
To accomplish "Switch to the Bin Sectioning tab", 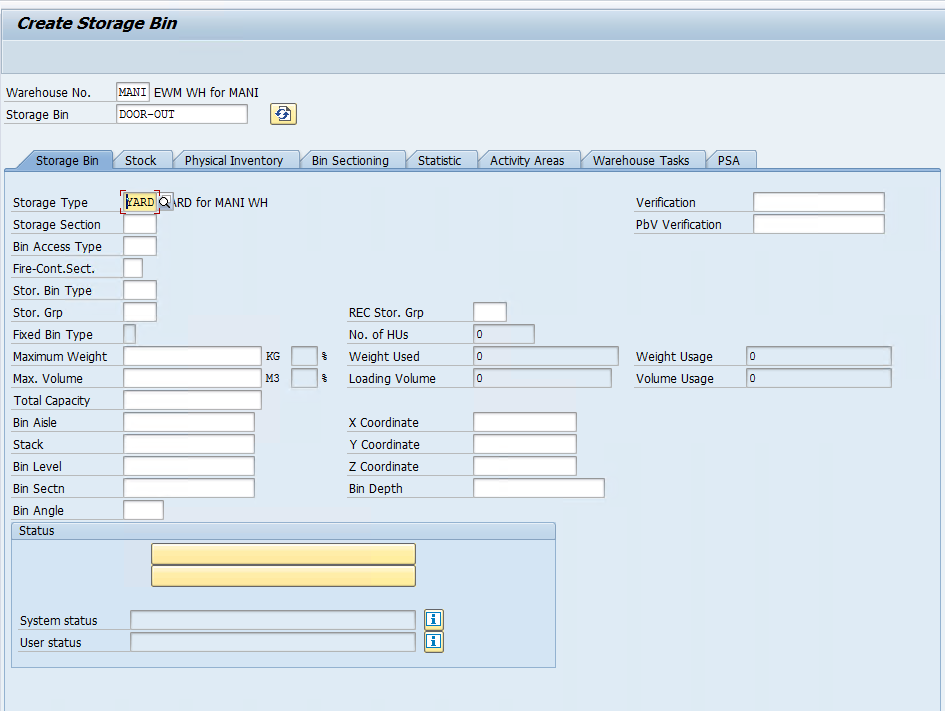I will [x=350, y=160].
